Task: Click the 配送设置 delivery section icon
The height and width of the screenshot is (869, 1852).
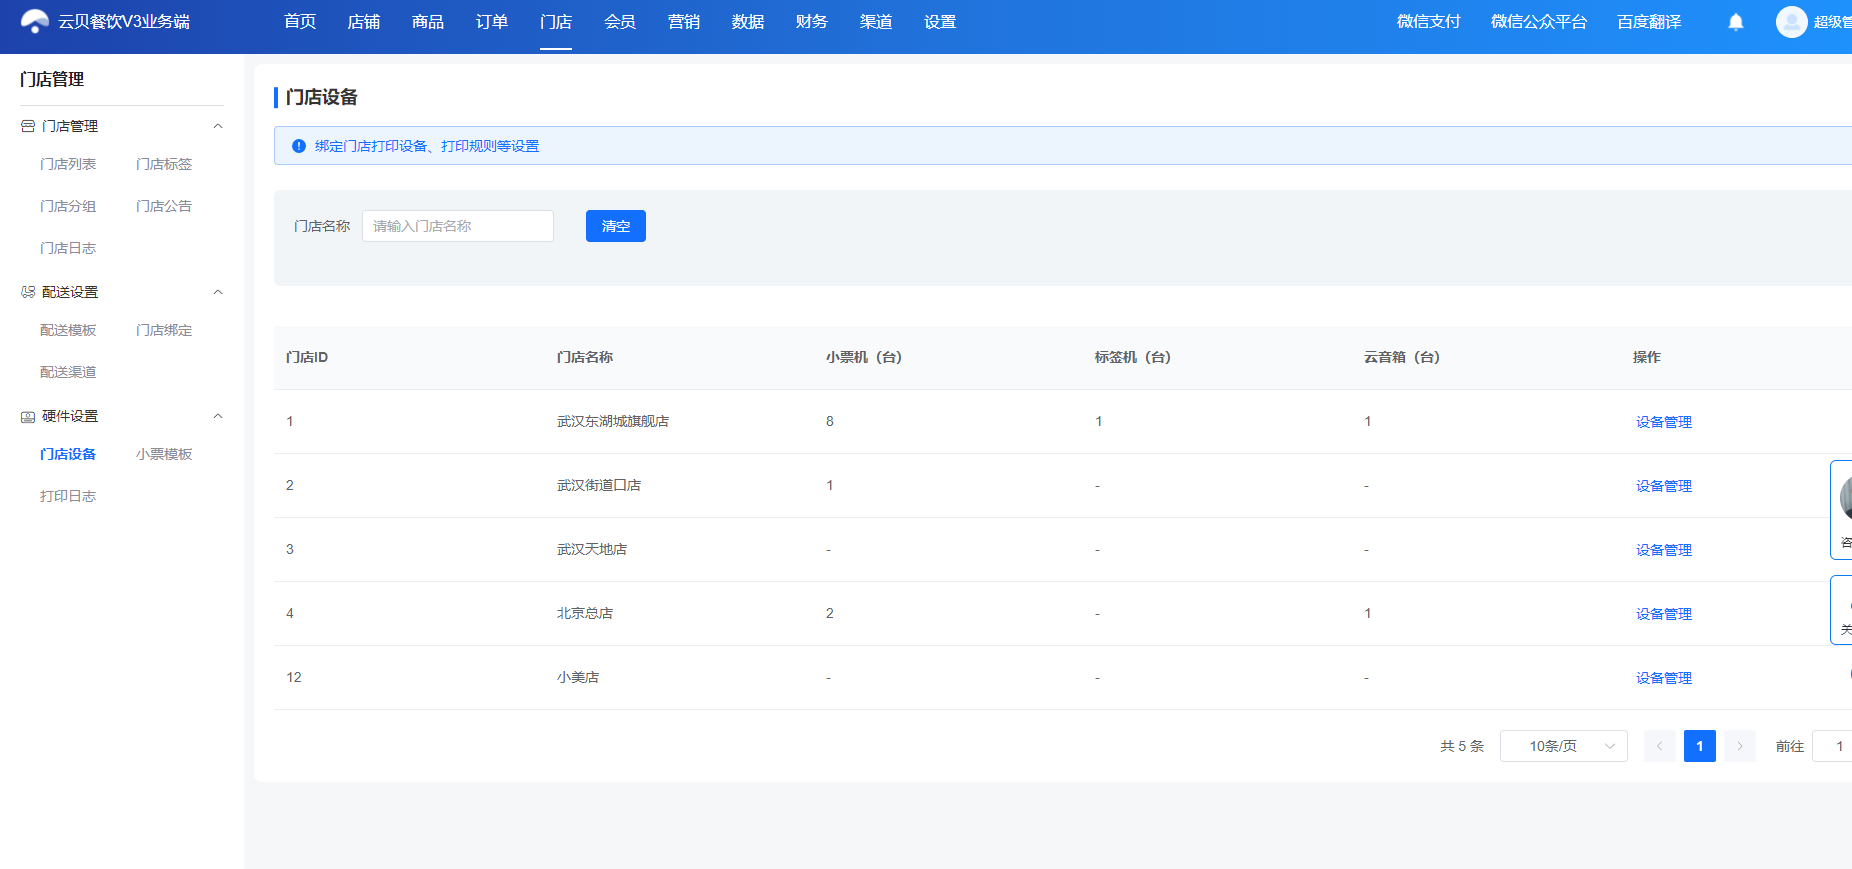Action: pyautogui.click(x=28, y=292)
